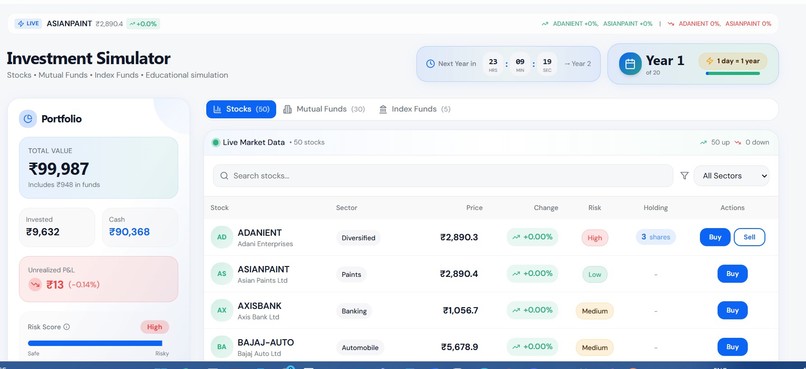Click the Cash ₹90,368 card
The width and height of the screenshot is (806, 369).
pos(140,227)
